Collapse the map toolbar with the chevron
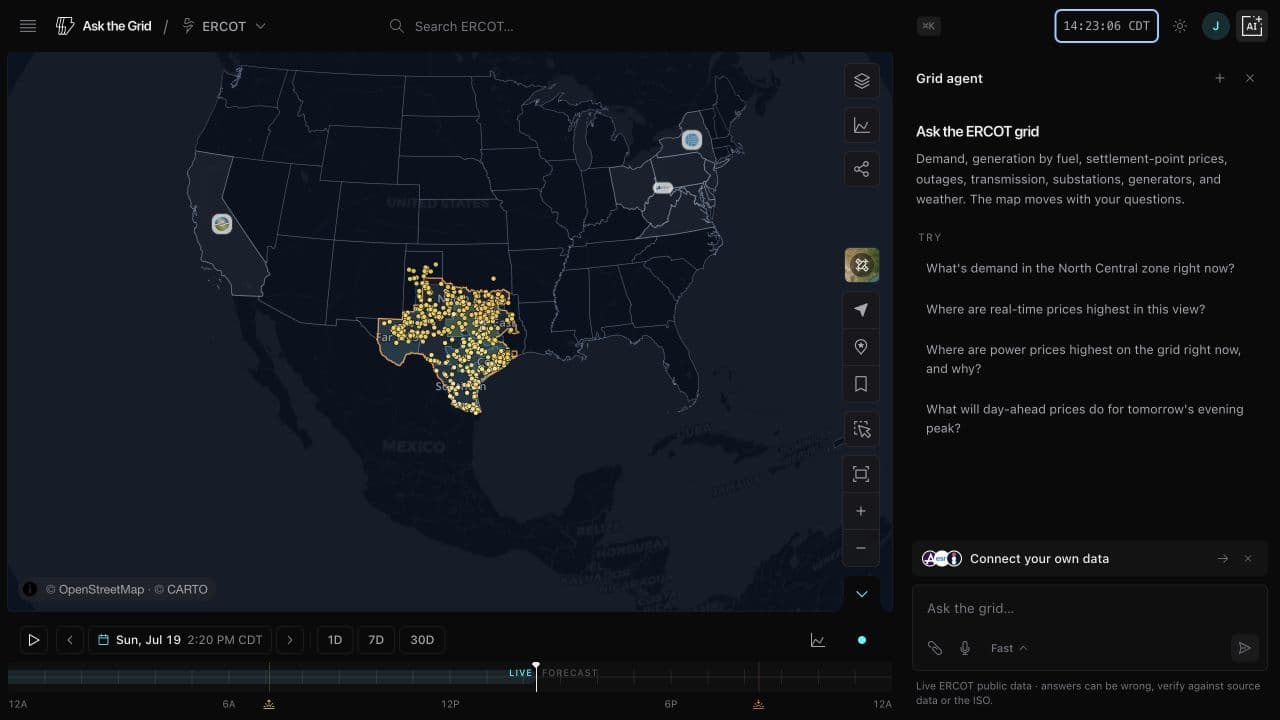The width and height of the screenshot is (1280, 720). (861, 594)
